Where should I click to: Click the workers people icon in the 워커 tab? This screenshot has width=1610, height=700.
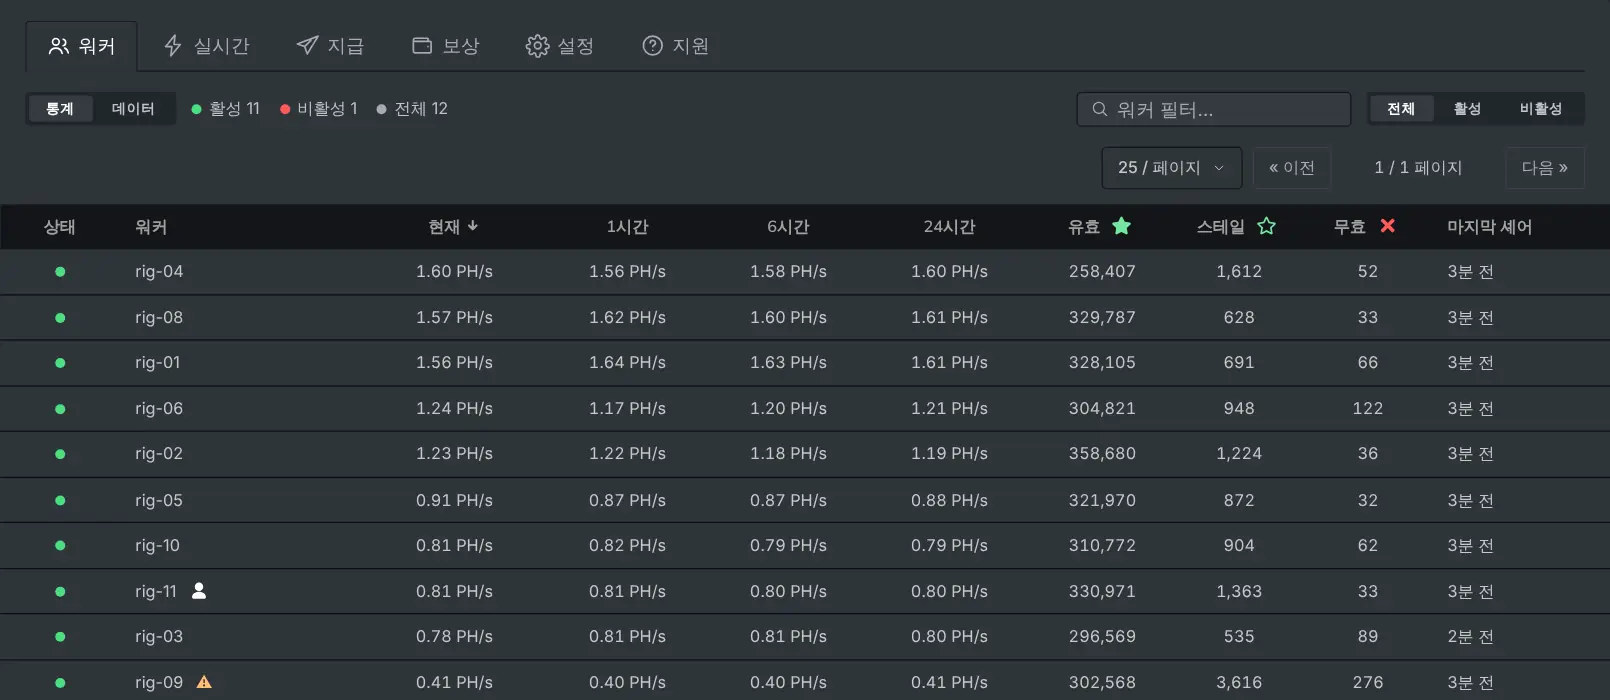[59, 46]
